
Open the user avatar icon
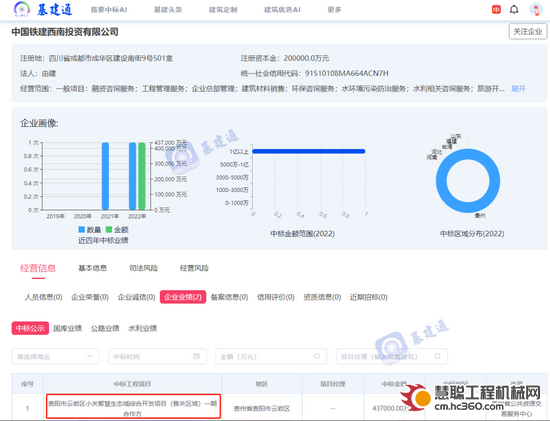[536, 9]
